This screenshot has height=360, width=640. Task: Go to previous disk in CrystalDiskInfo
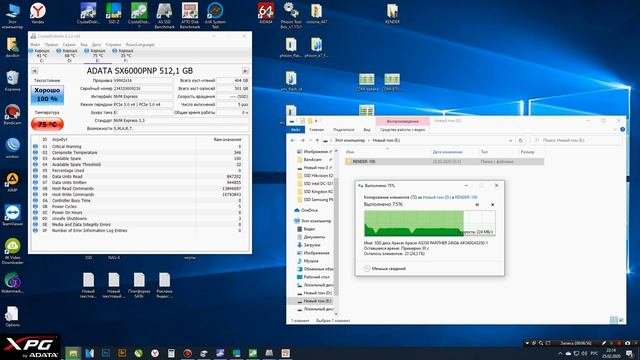click(35, 71)
